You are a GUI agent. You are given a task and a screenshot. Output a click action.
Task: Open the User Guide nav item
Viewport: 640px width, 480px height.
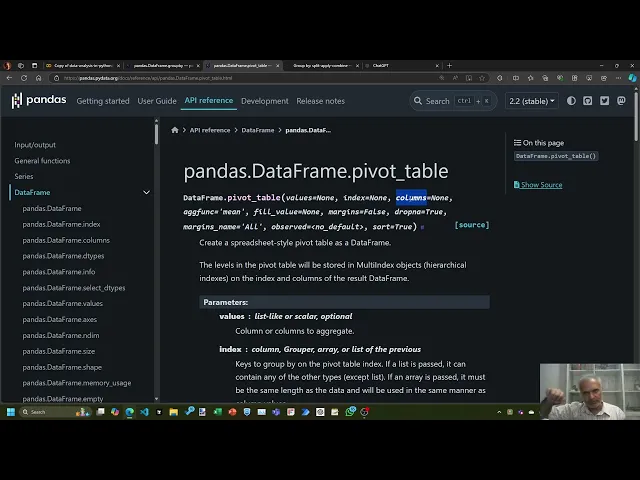(157, 101)
